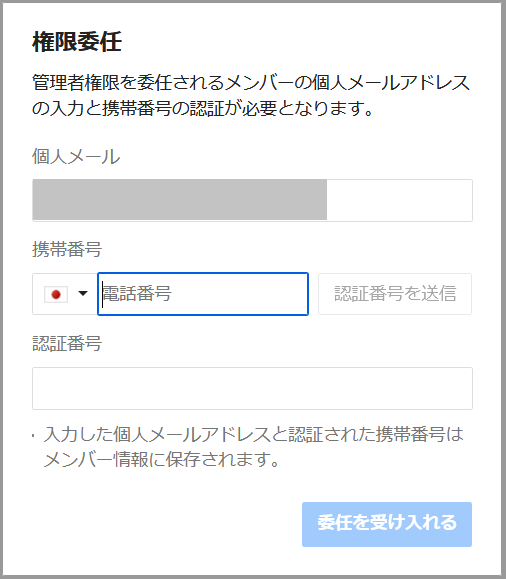The image size is (506, 579).
Task: Select the red circle on the flag selector
Action: tap(56, 294)
